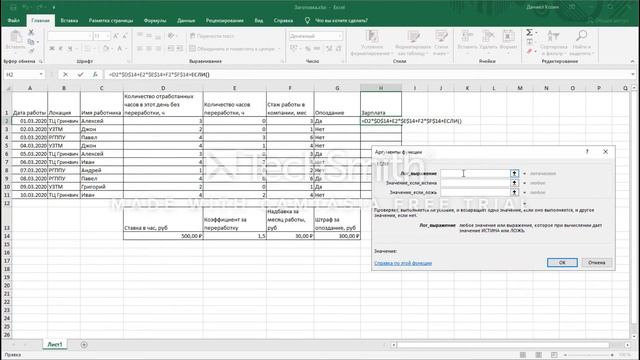Click the Cut scissors icon
This screenshot has height=360, width=640.
point(31,32)
